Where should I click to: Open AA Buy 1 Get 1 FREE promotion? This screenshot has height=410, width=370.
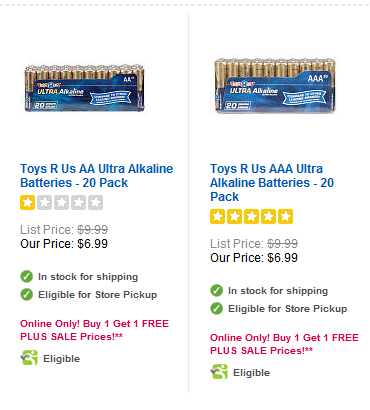pyautogui.click(x=94, y=330)
